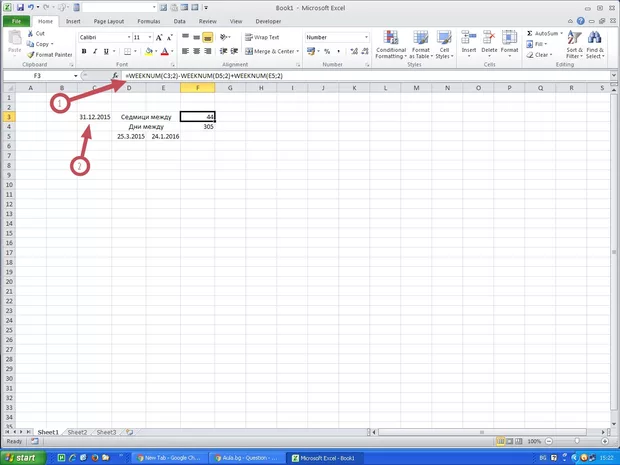
Task: Align text left
Action: [x=185, y=51]
